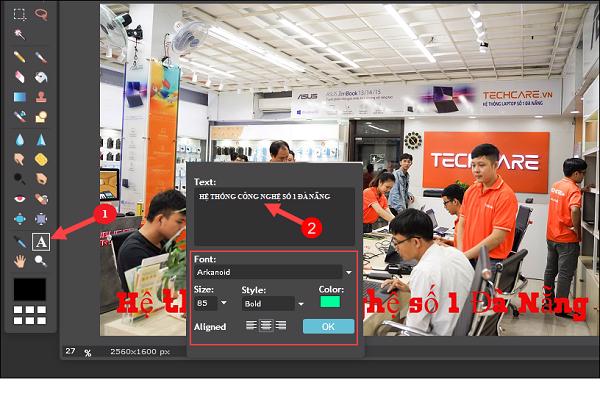
Task: Open the Style dropdown showing Bold
Action: (x=273, y=304)
